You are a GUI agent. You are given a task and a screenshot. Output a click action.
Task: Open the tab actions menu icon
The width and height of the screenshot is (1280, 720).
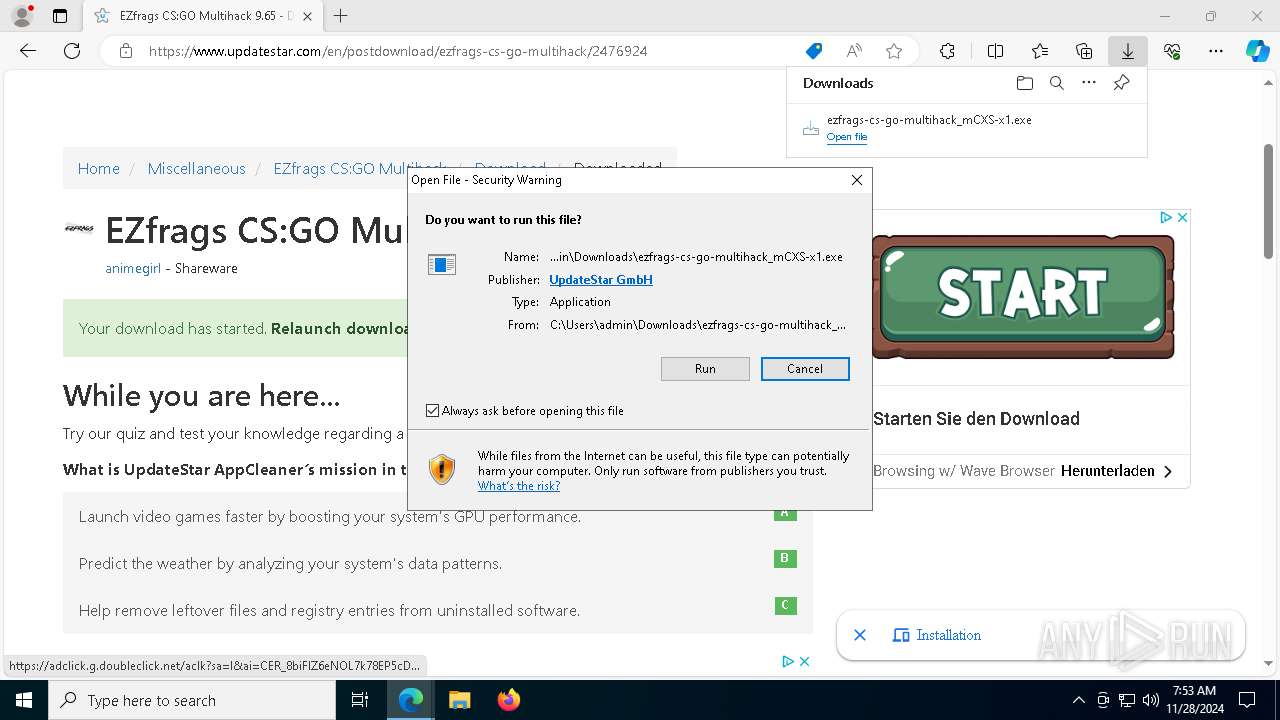point(60,16)
